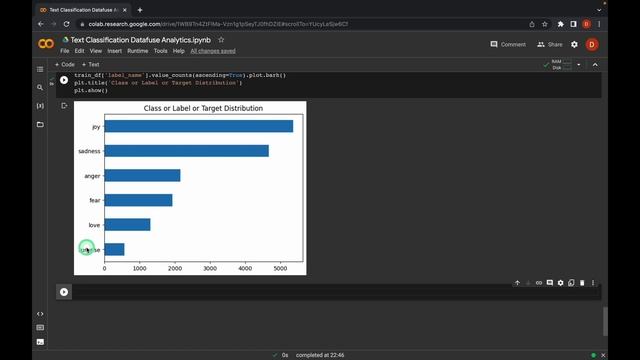Open tab search dropdown in browser

599,10
